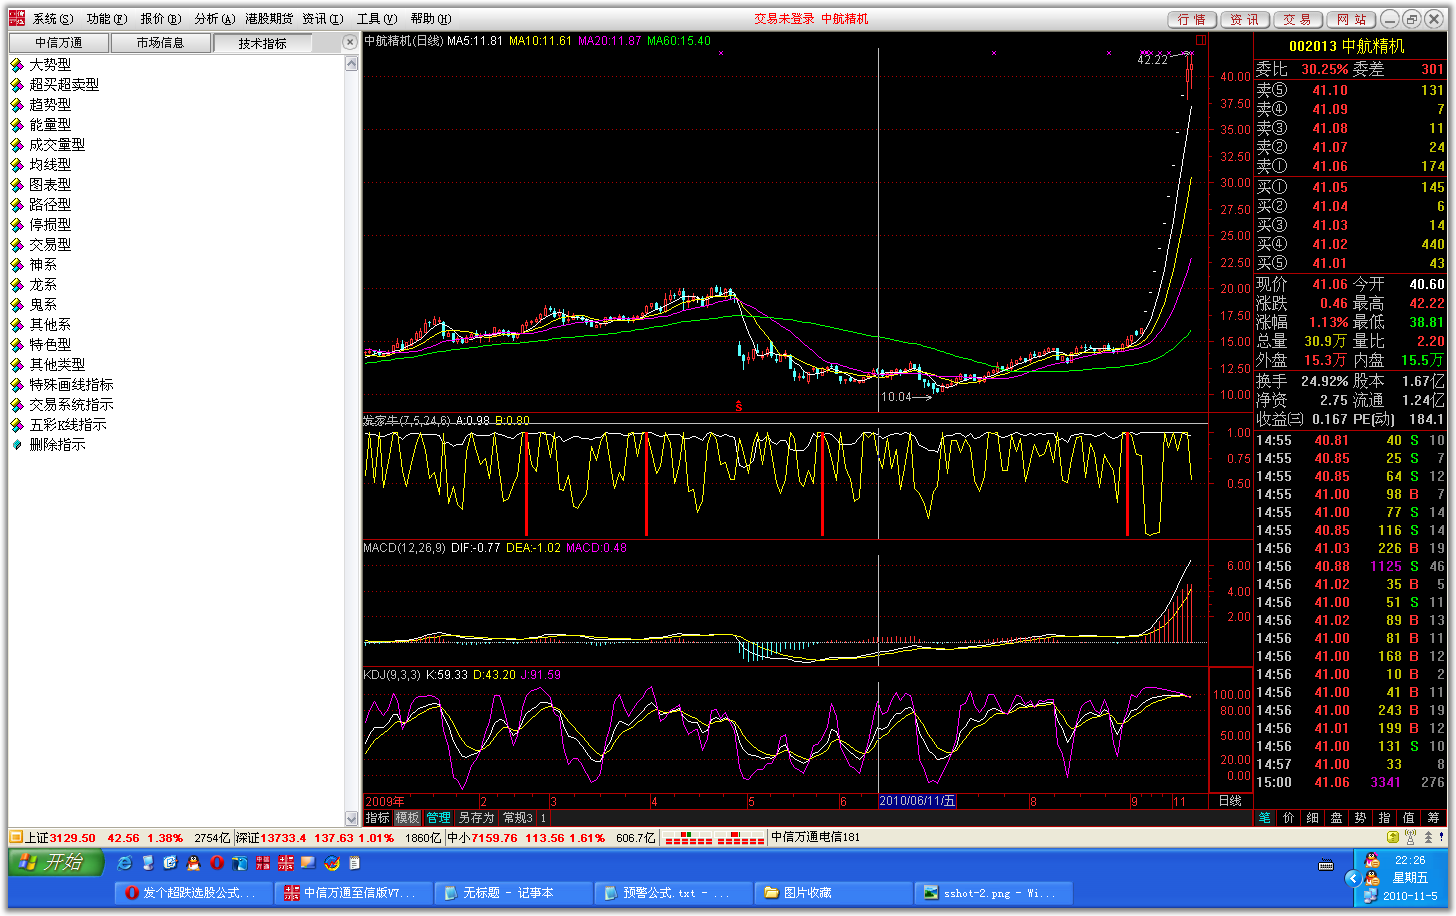Screen dimensions: 1456x916
Task: Select the 趋势型 category icon
Action: pyautogui.click(x=17, y=105)
